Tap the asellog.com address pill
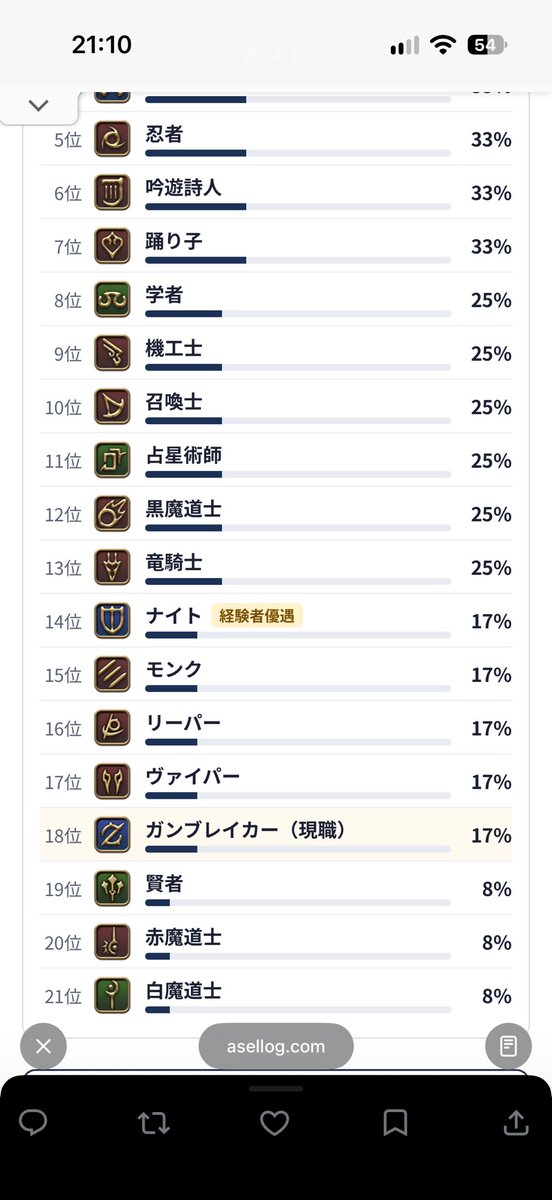 (x=276, y=1047)
